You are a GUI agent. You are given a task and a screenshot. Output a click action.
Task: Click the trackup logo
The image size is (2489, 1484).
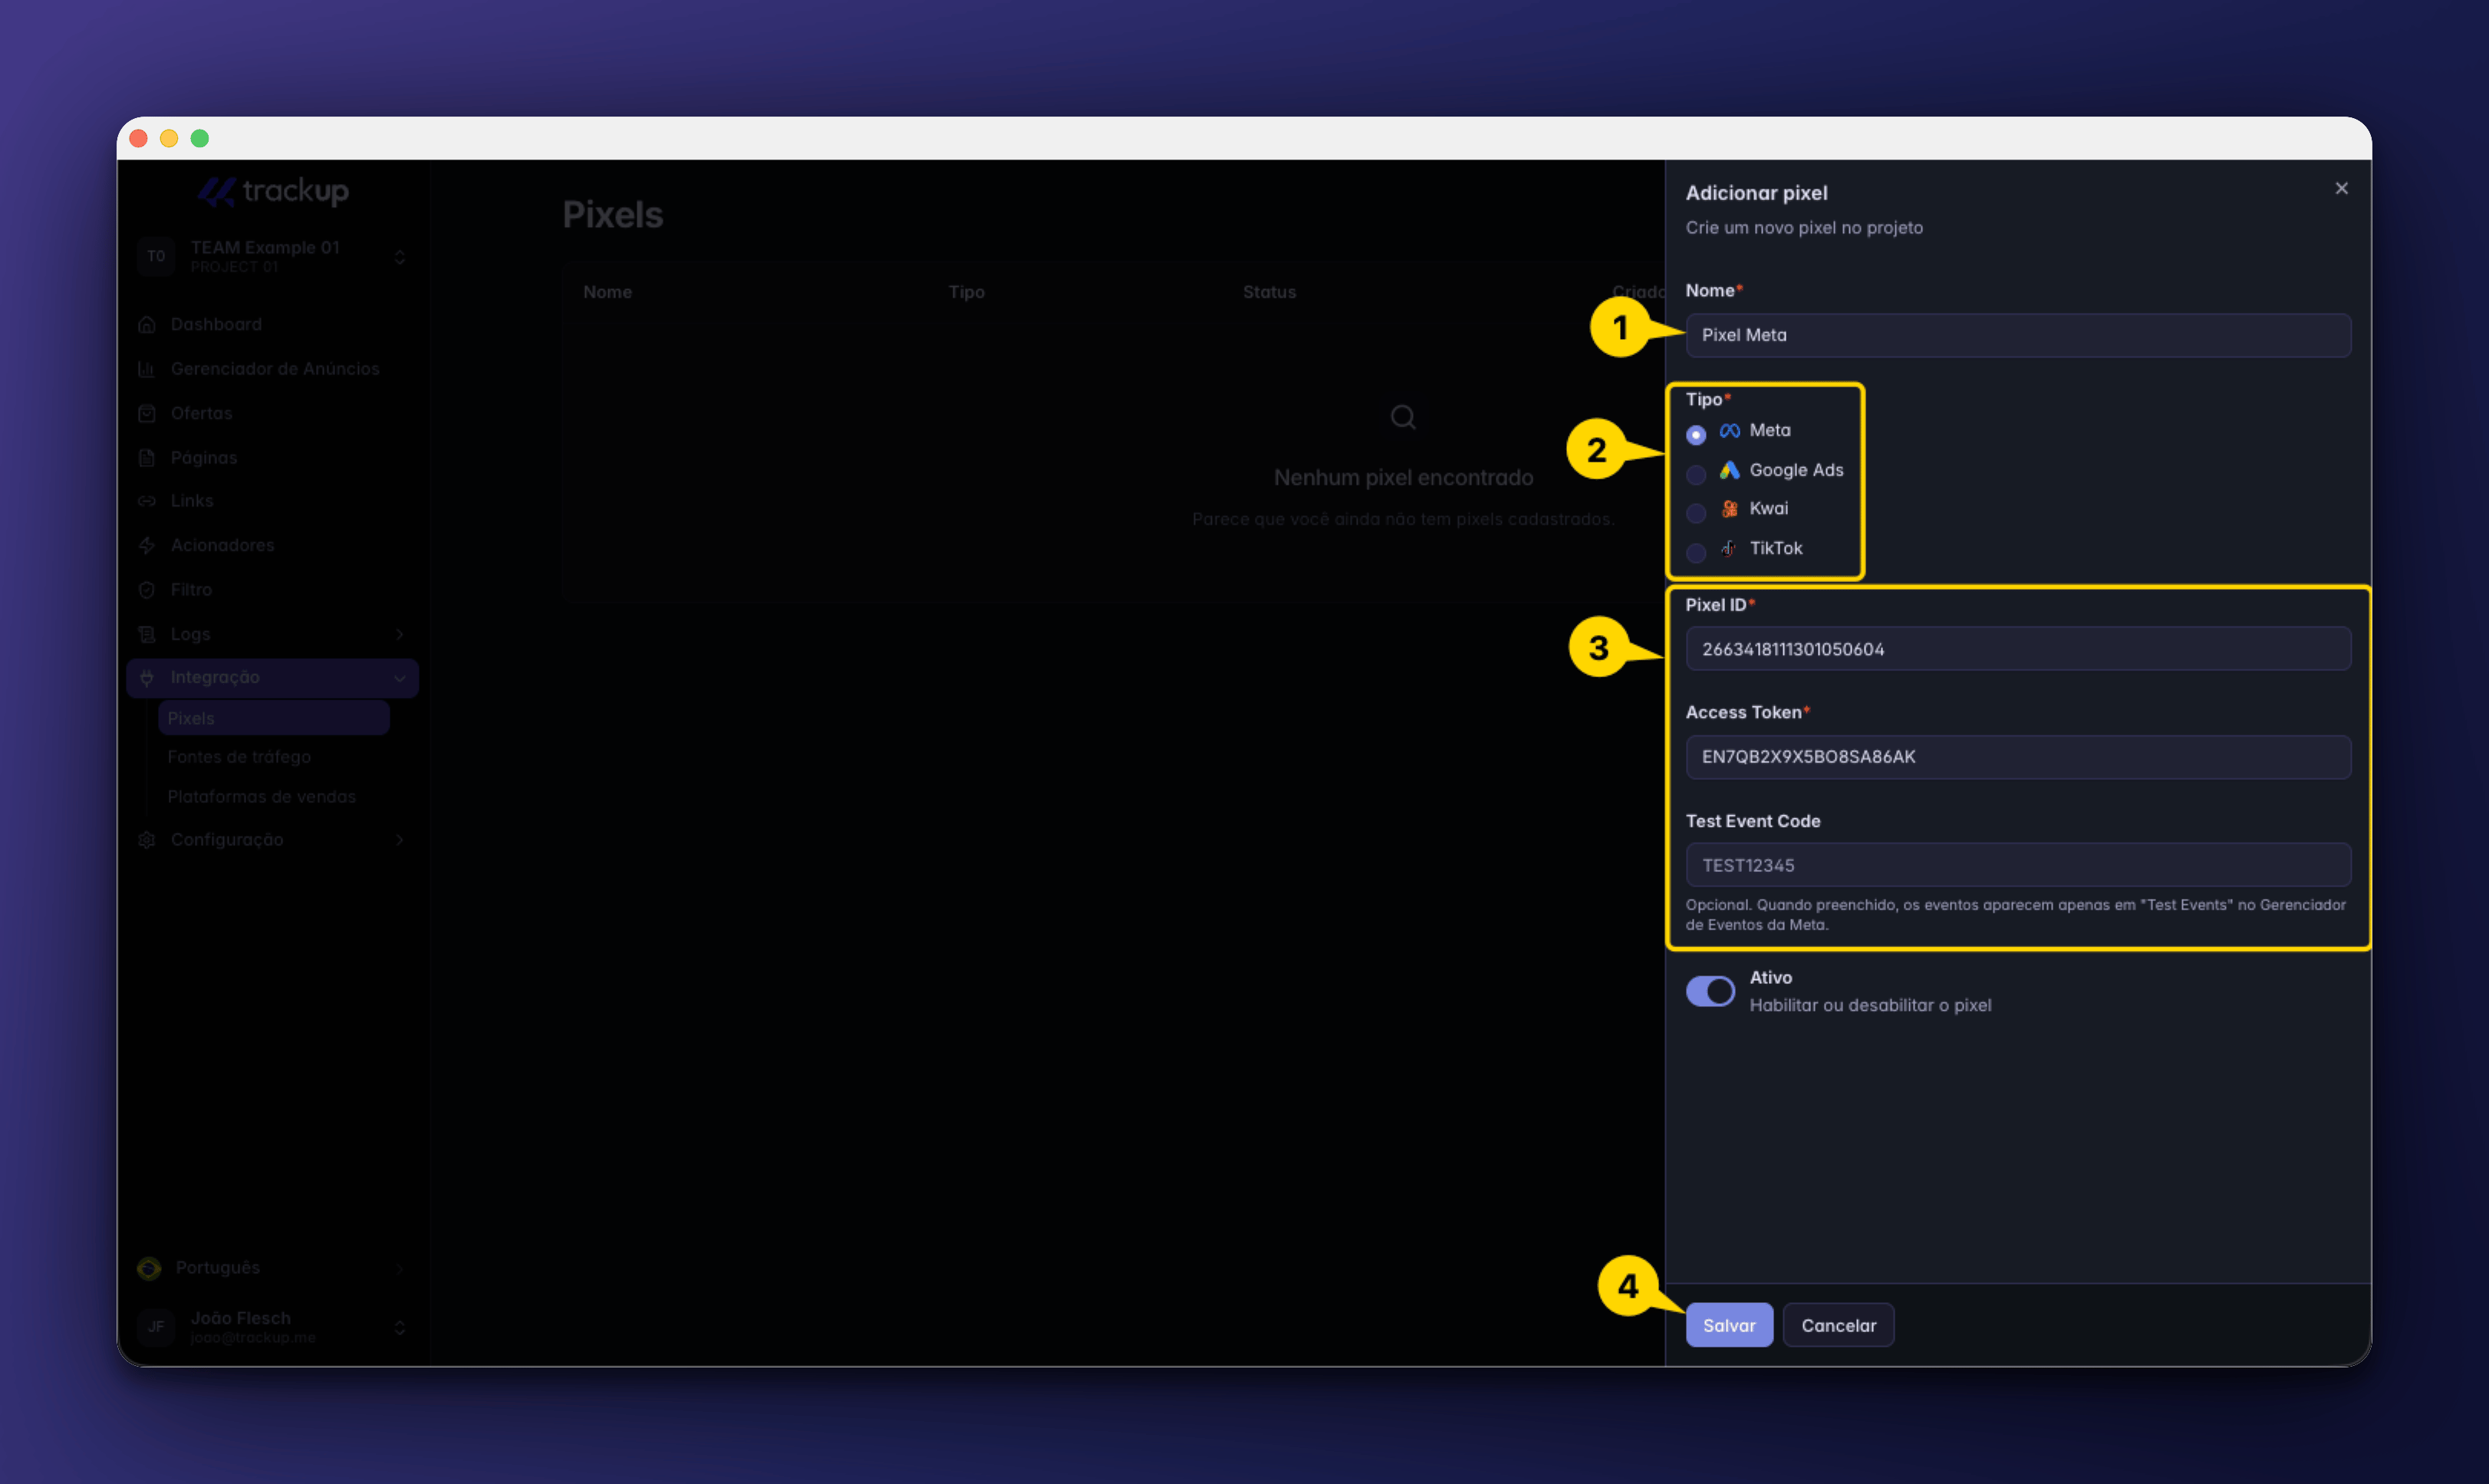click(273, 190)
